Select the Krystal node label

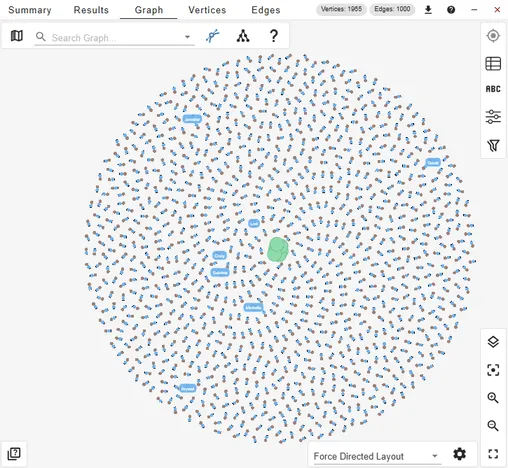(x=188, y=389)
